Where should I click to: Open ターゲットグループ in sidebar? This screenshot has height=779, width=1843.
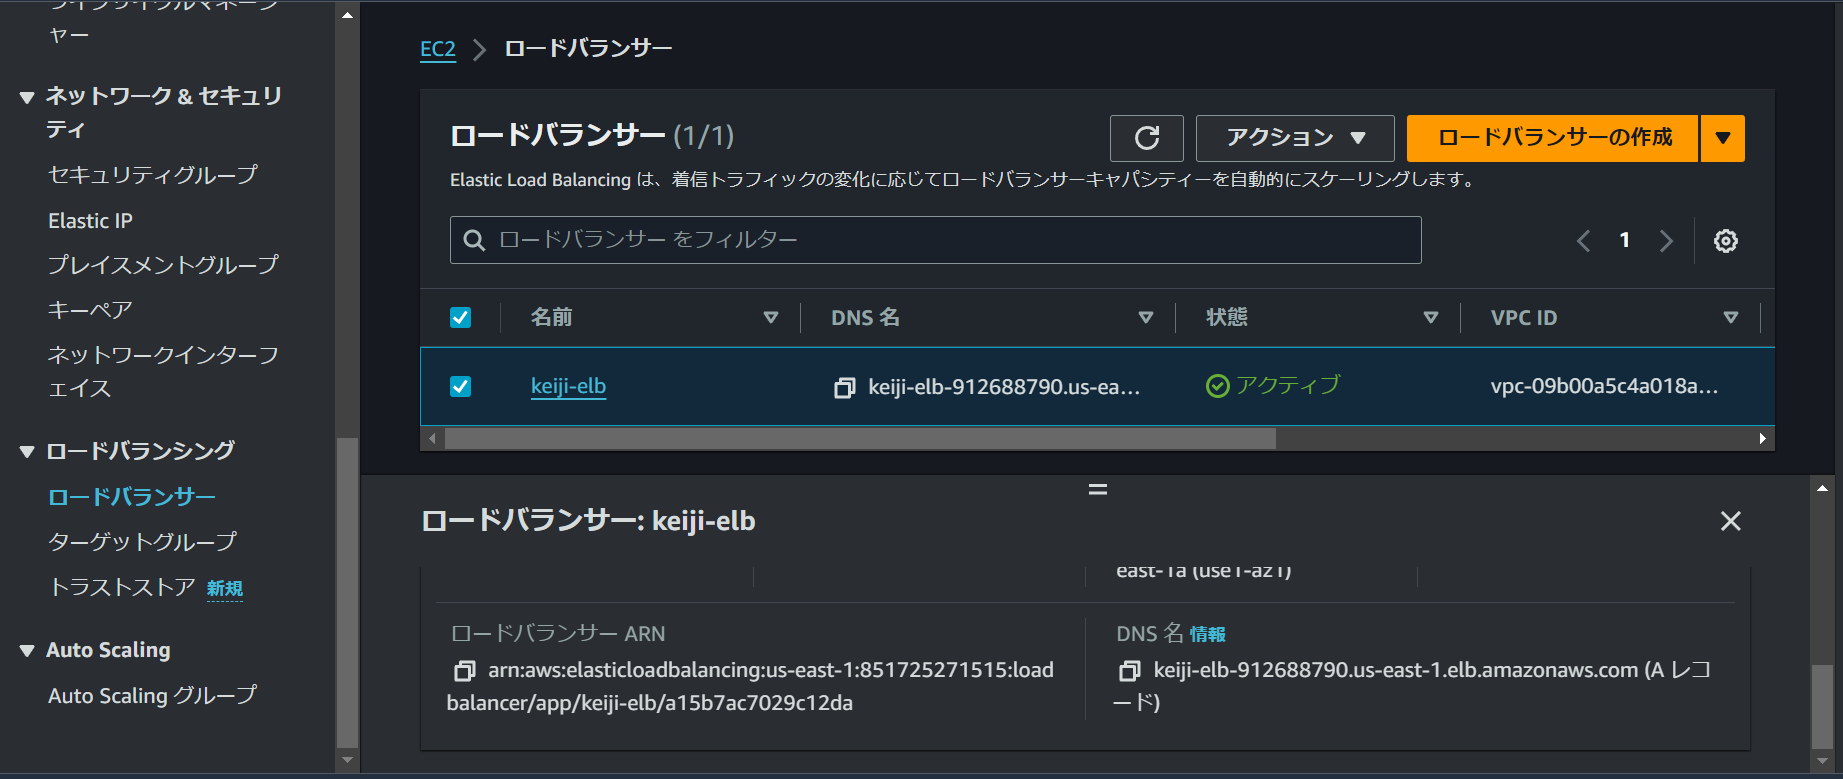tap(142, 542)
